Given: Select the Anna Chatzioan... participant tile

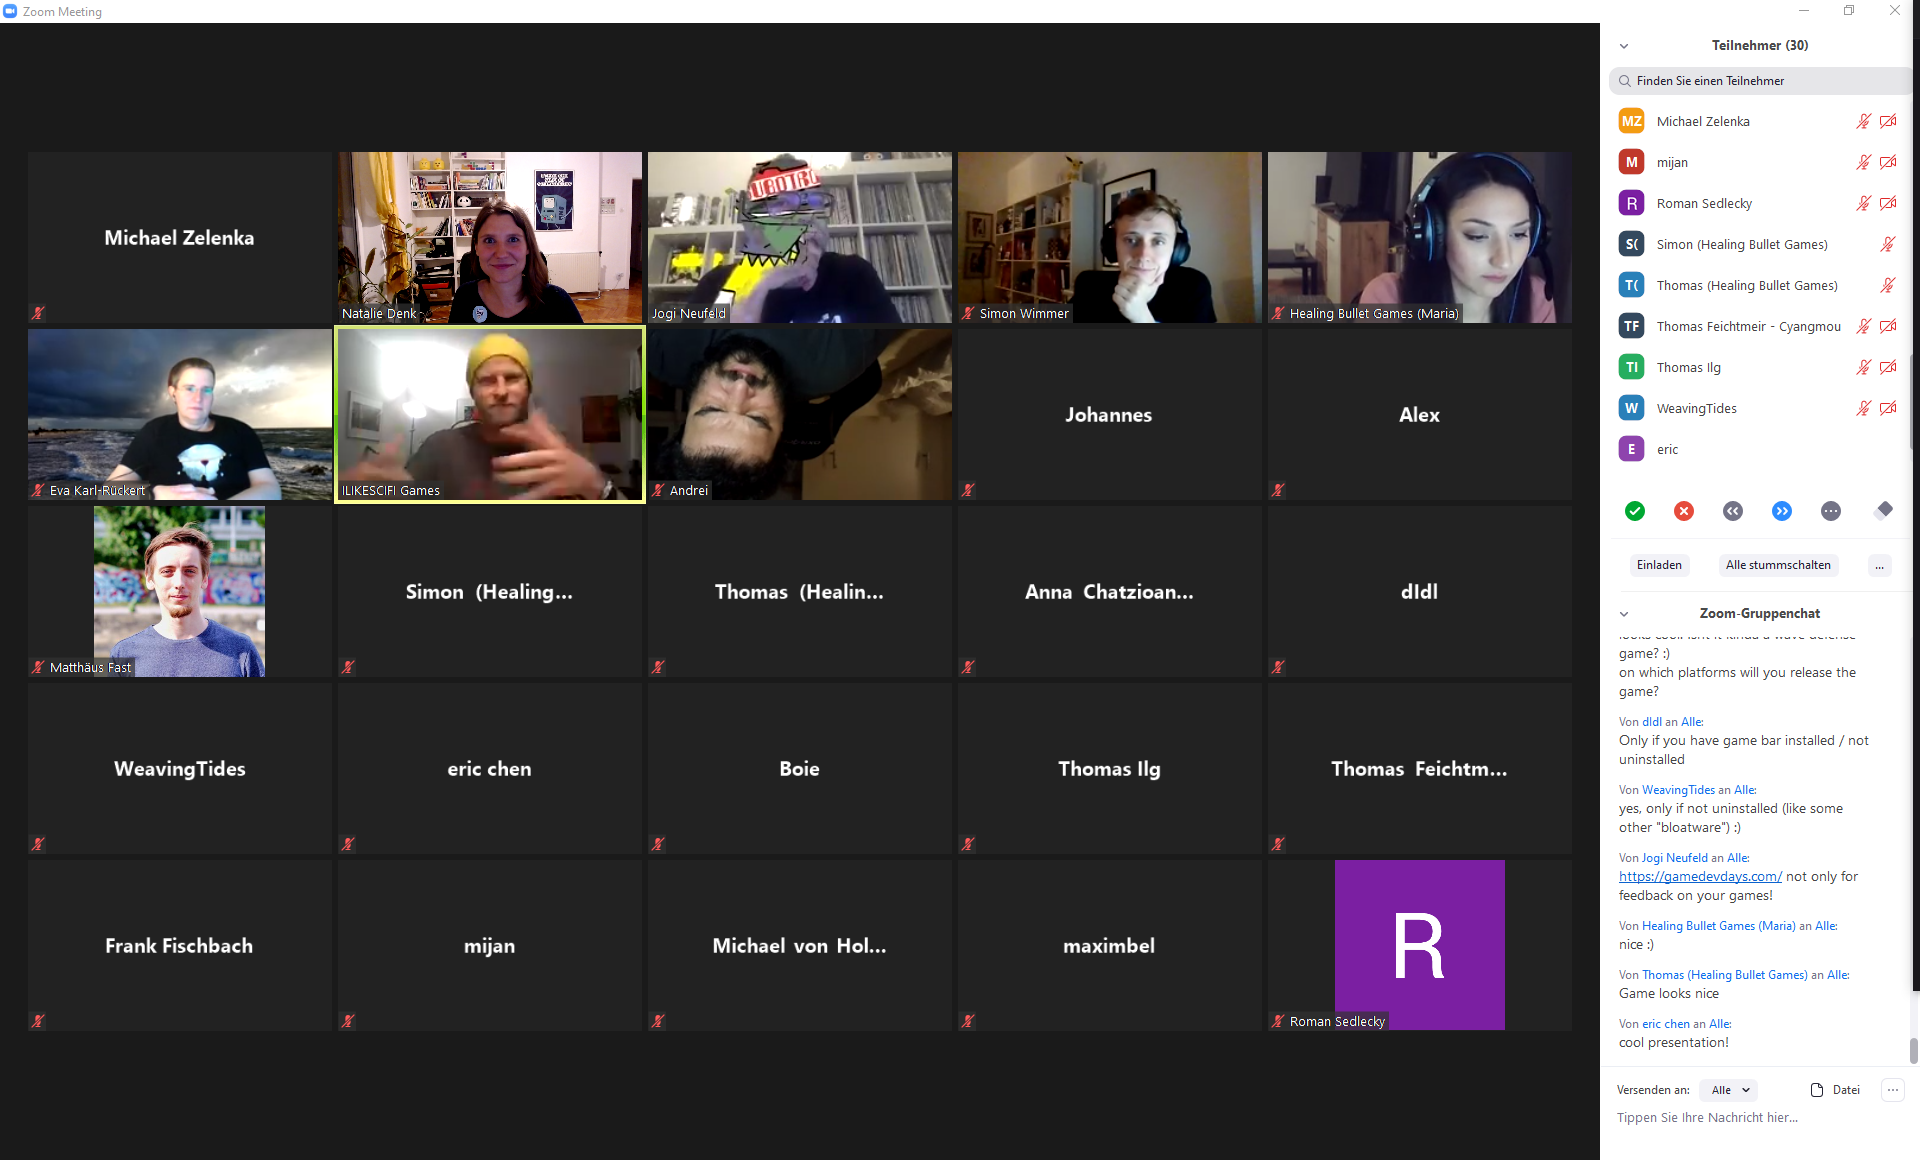Looking at the screenshot, I should [1110, 591].
